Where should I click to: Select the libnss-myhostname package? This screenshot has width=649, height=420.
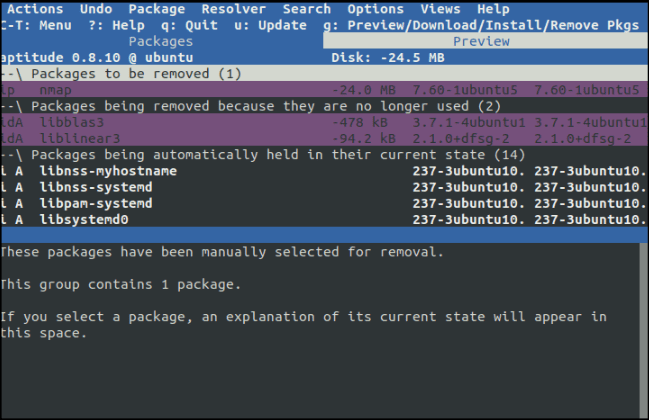click(108, 171)
